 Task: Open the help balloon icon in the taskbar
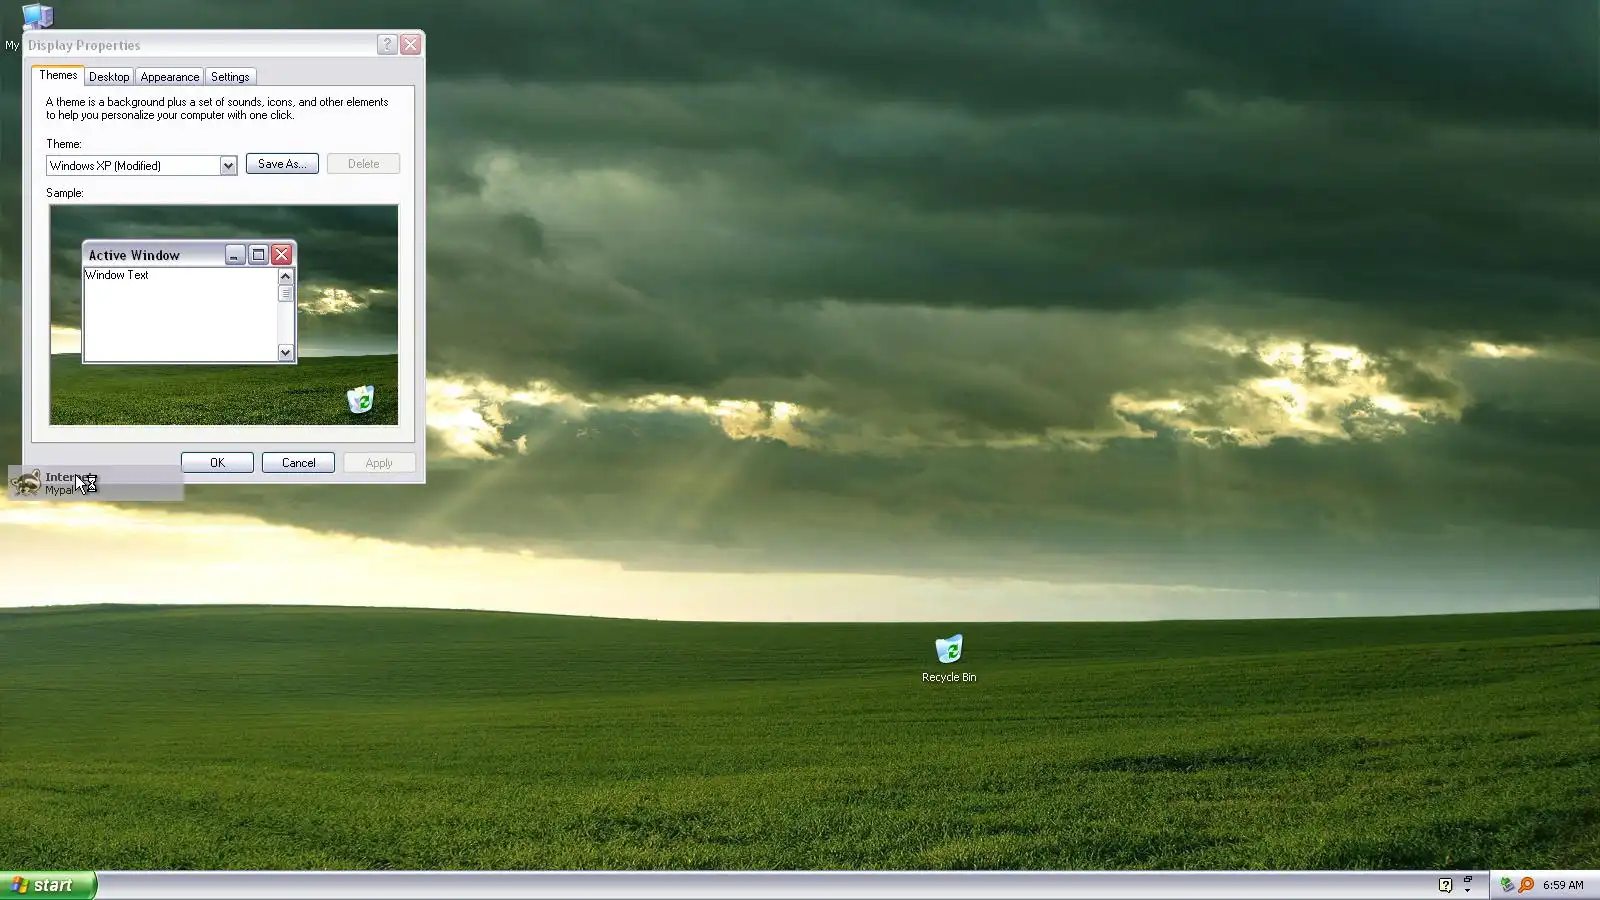1445,885
